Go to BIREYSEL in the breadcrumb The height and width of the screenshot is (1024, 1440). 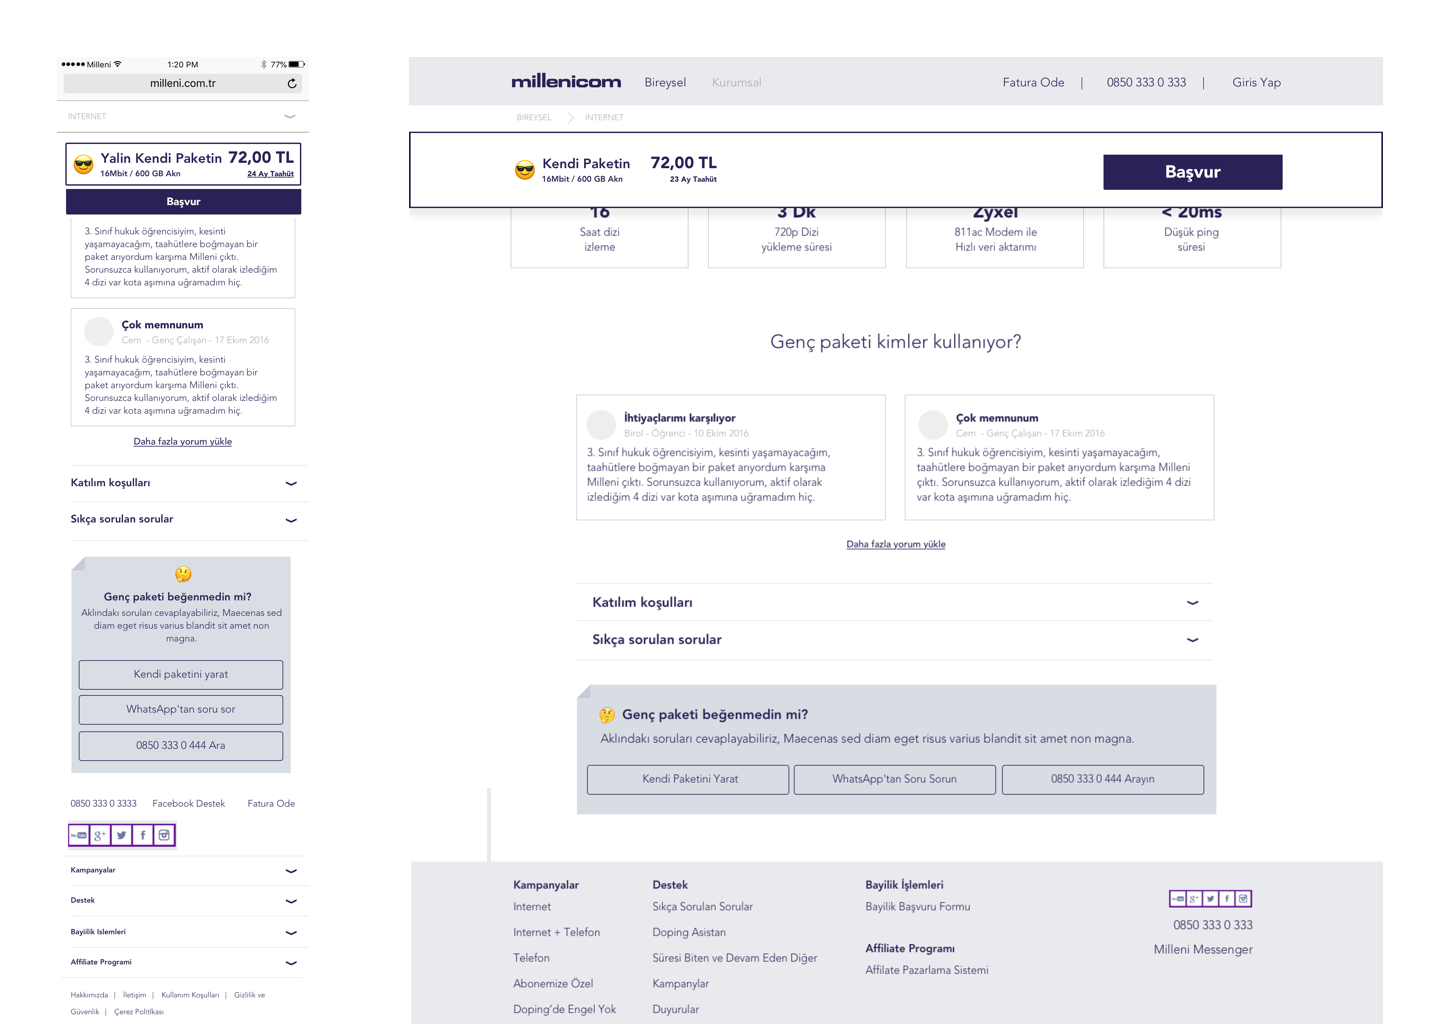534,118
